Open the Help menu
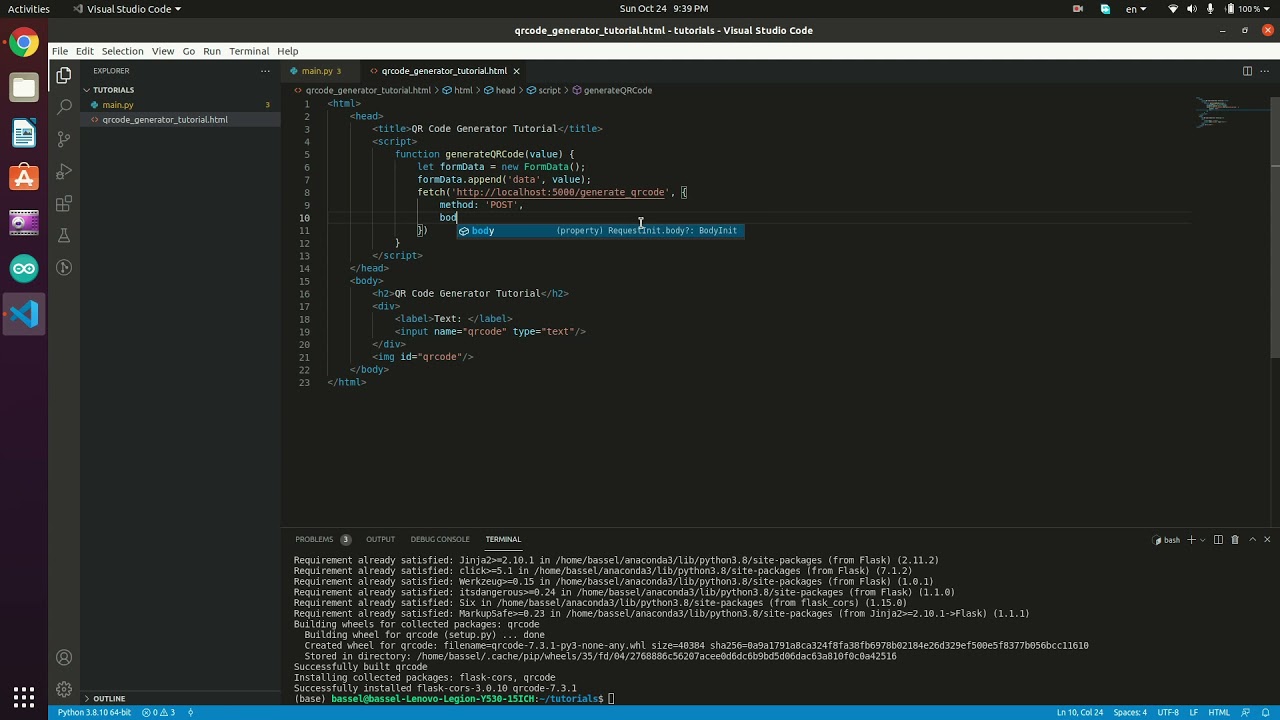 pos(288,51)
